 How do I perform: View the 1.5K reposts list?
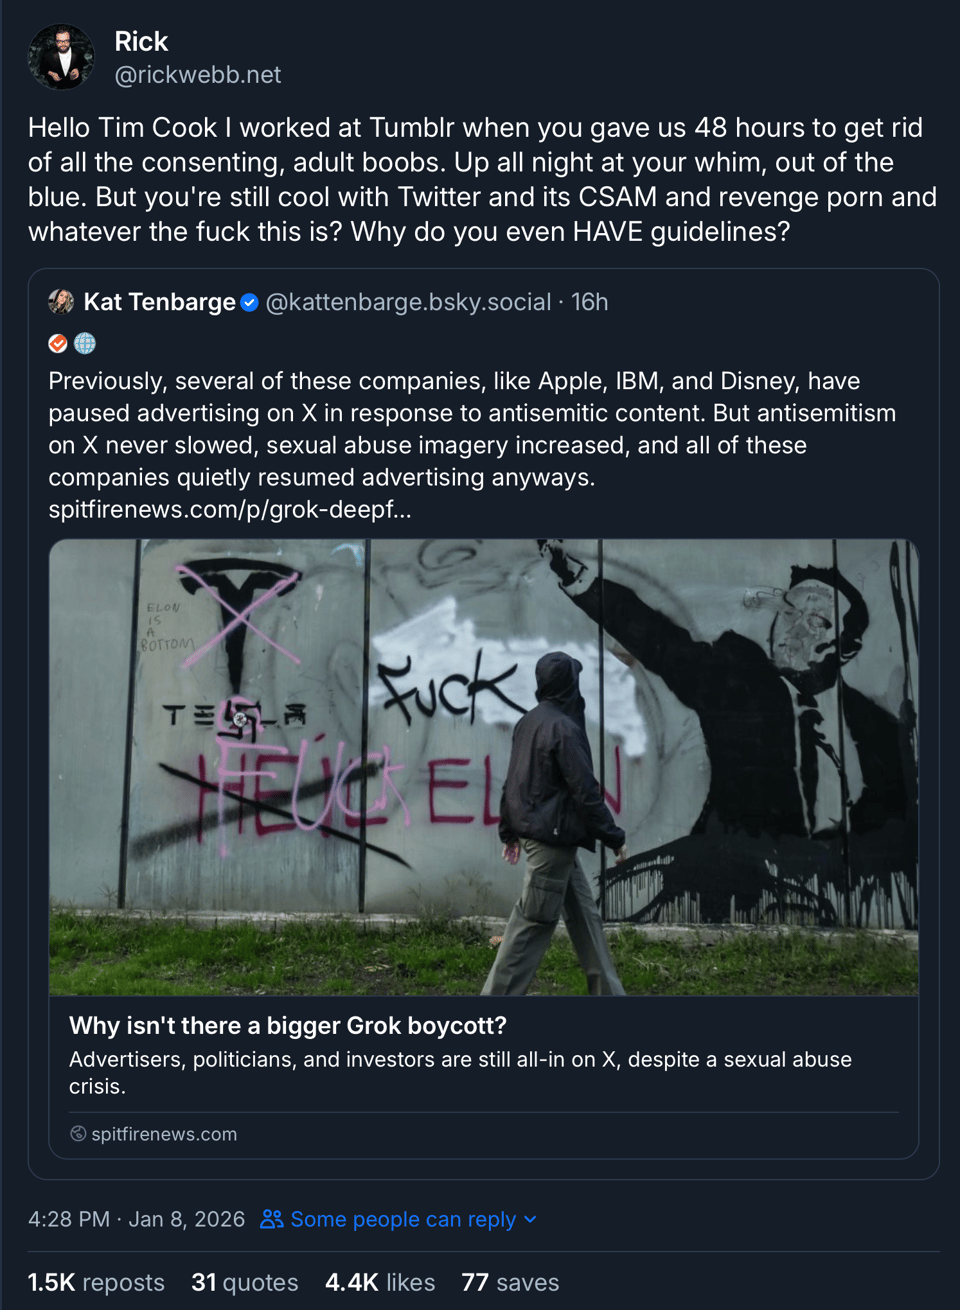click(96, 1282)
